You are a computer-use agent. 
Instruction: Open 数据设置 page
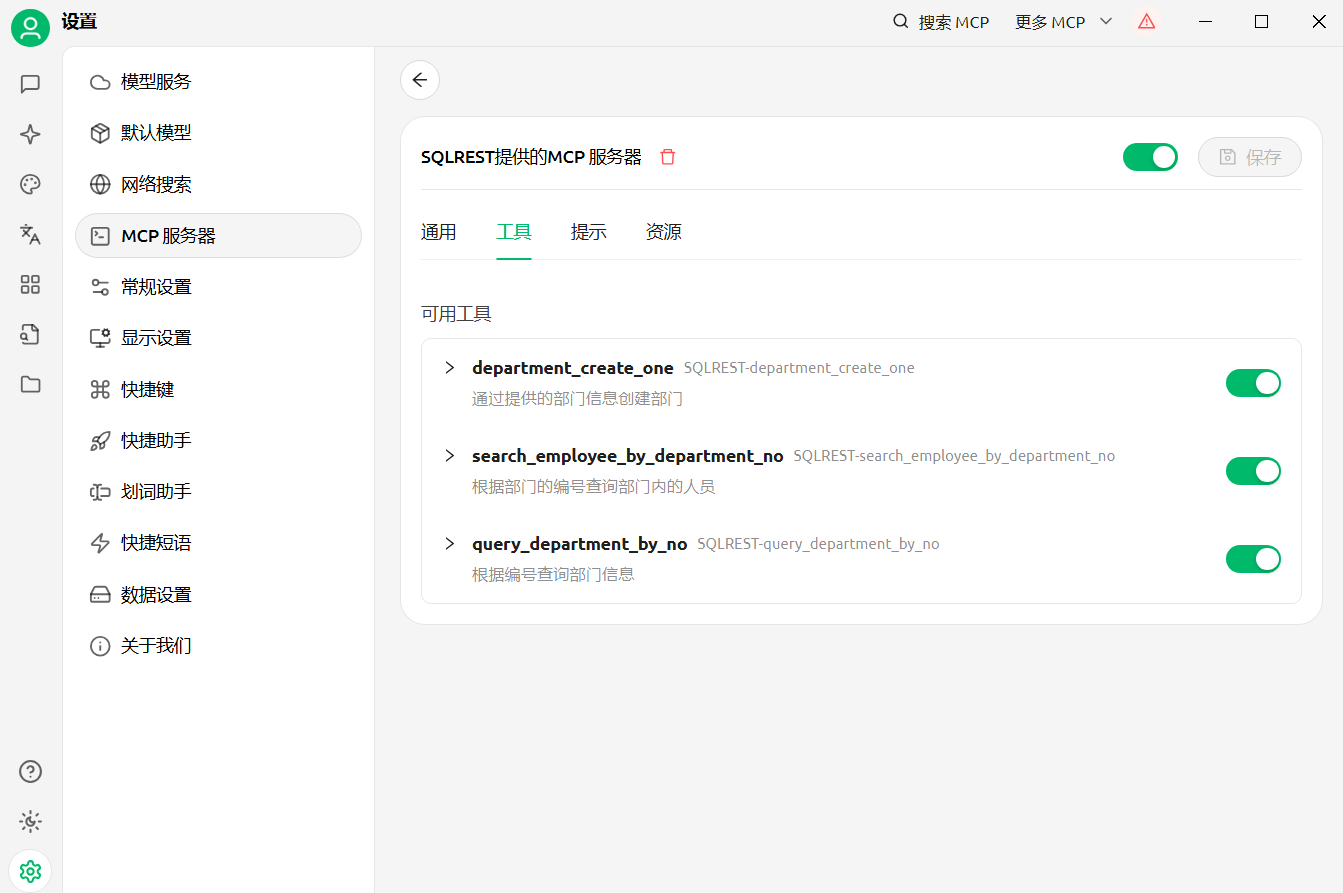218,595
